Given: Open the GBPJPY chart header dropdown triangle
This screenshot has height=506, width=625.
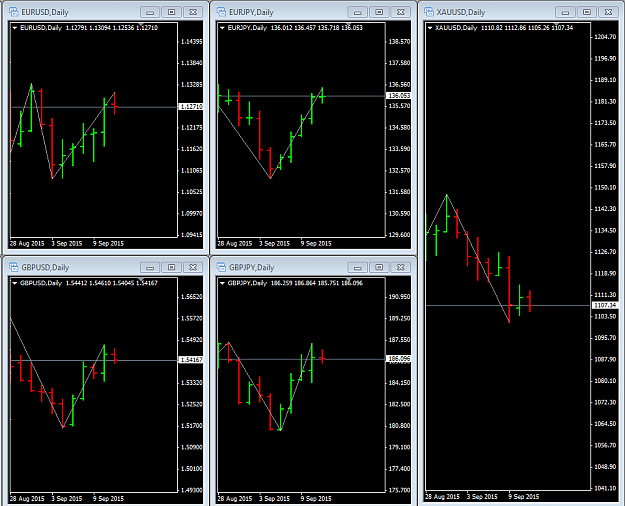Looking at the screenshot, I should [222, 283].
